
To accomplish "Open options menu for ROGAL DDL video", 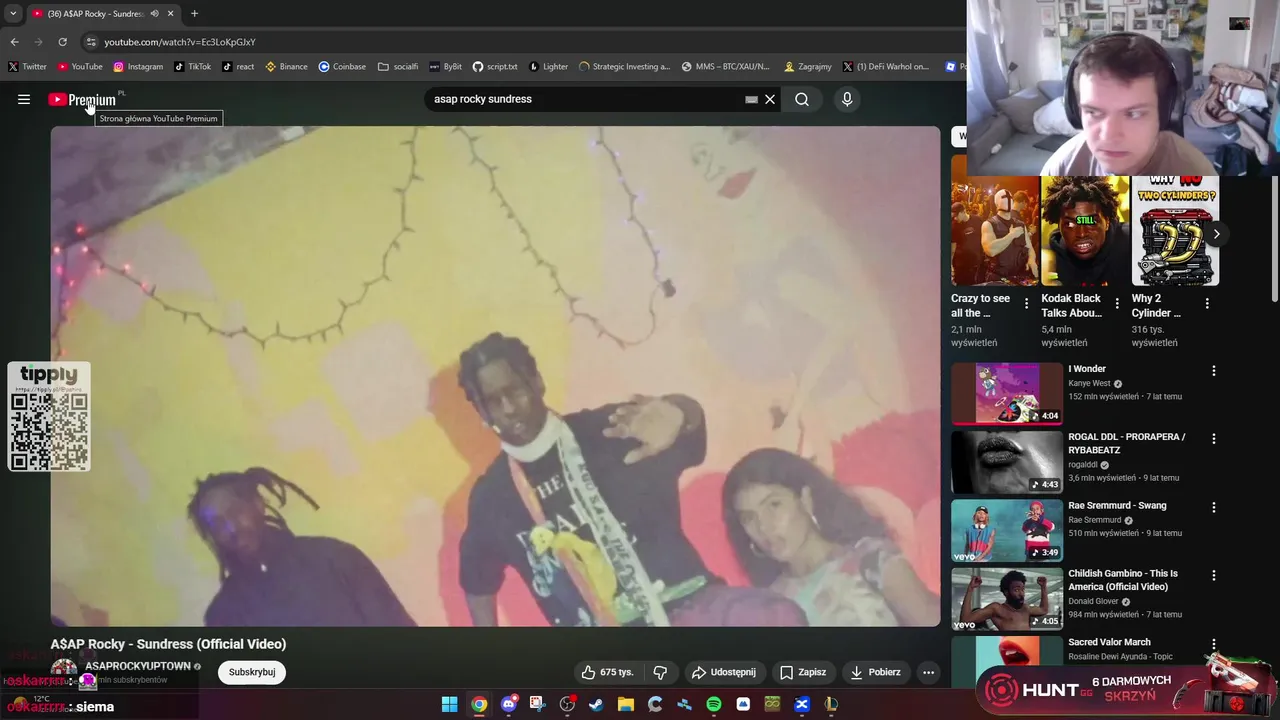I will 1214,439.
